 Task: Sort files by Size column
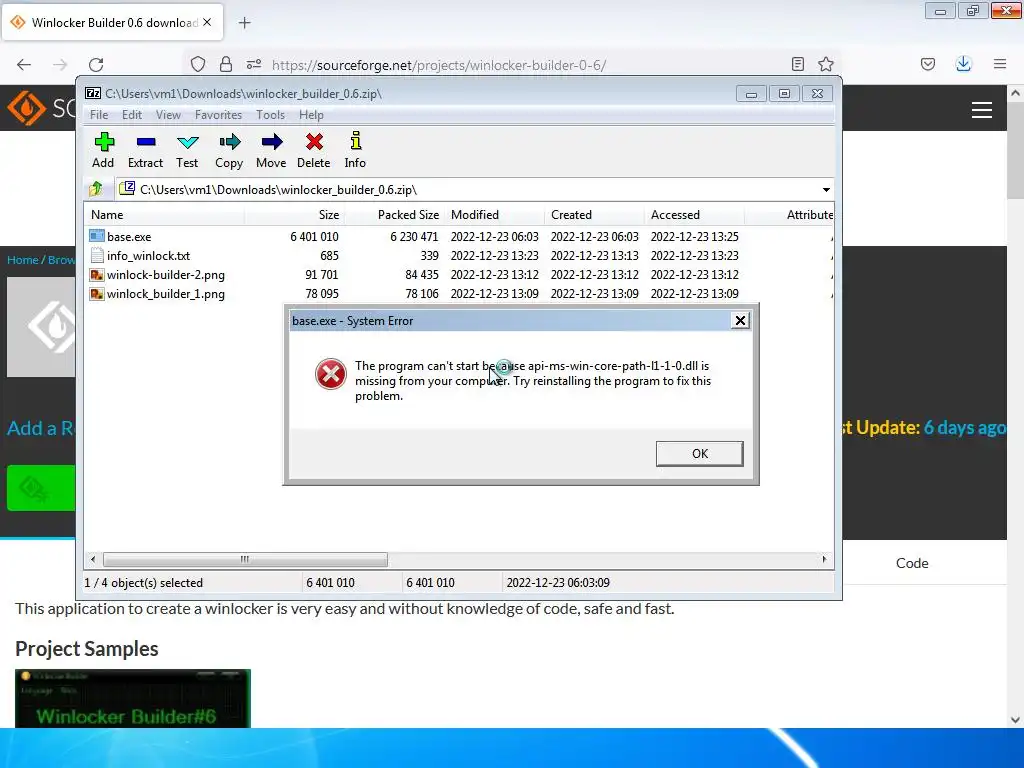pos(295,215)
